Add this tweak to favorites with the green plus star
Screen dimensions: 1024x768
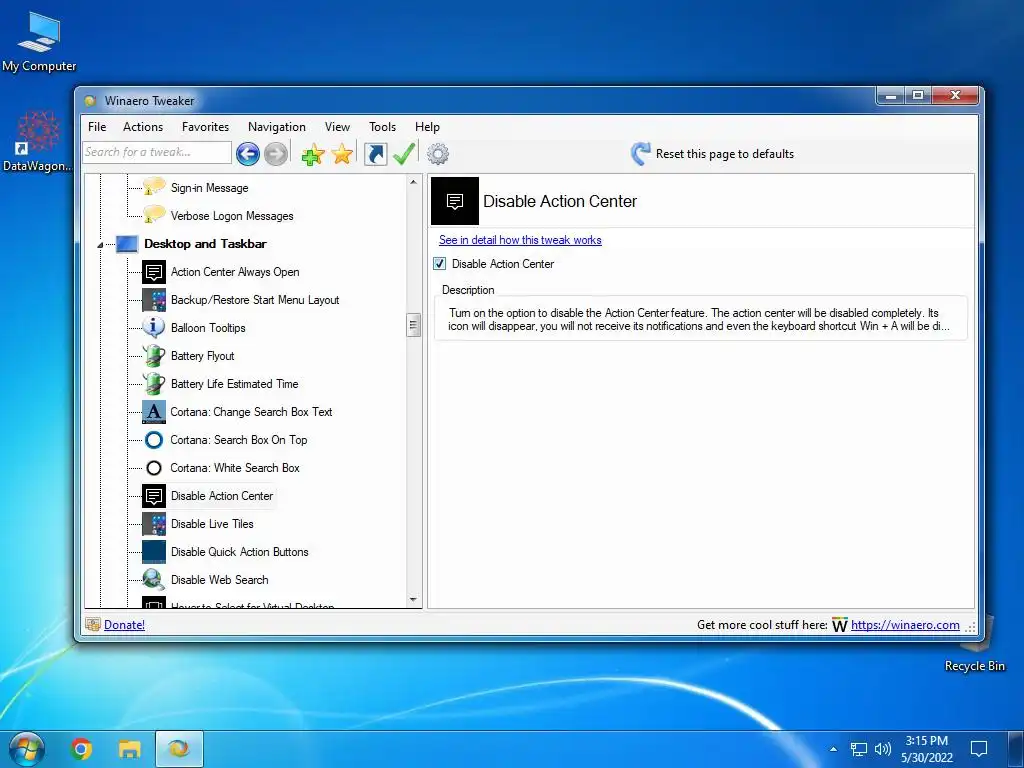[x=313, y=154]
